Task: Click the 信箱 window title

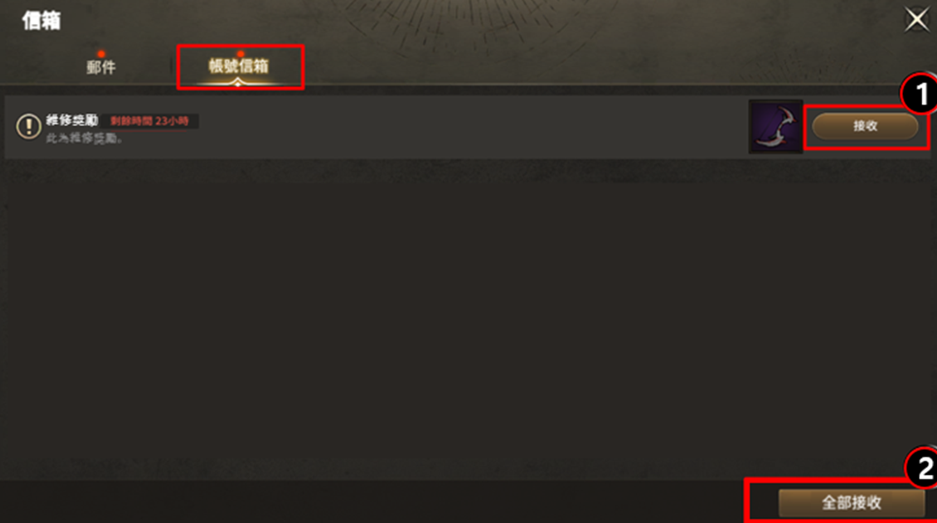Action: point(41,21)
